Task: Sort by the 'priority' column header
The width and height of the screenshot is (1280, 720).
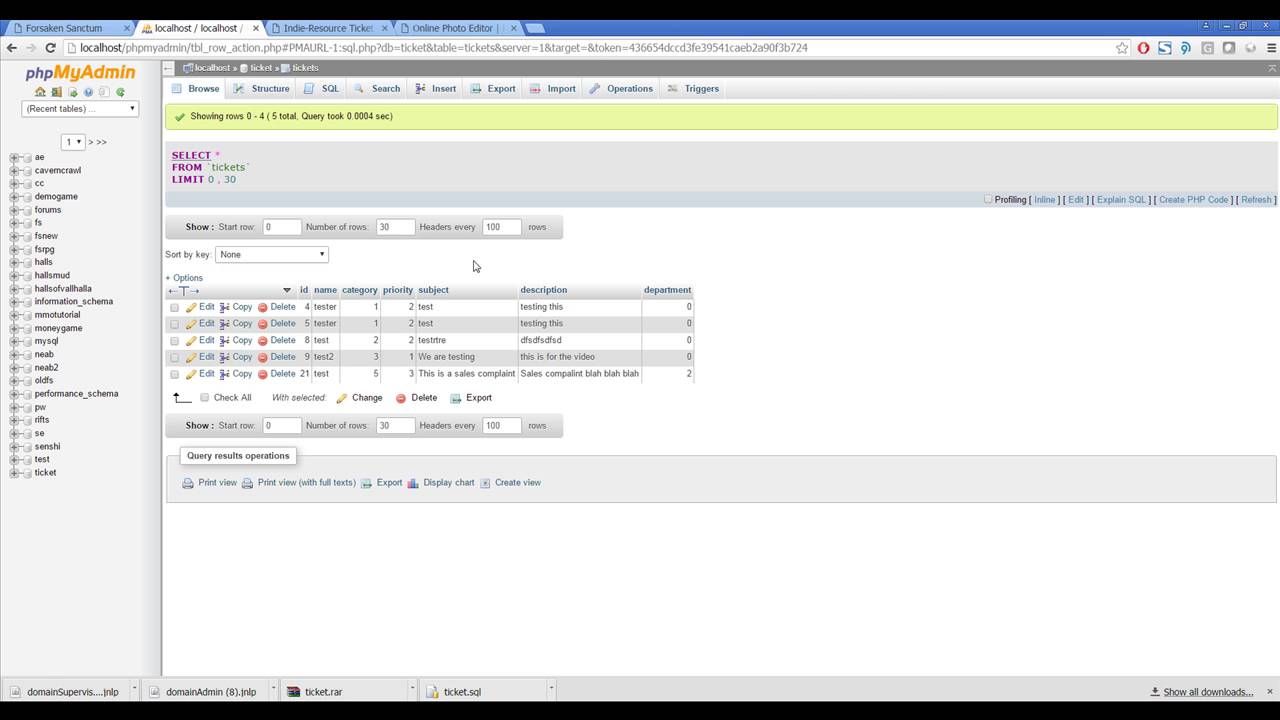Action: point(398,290)
